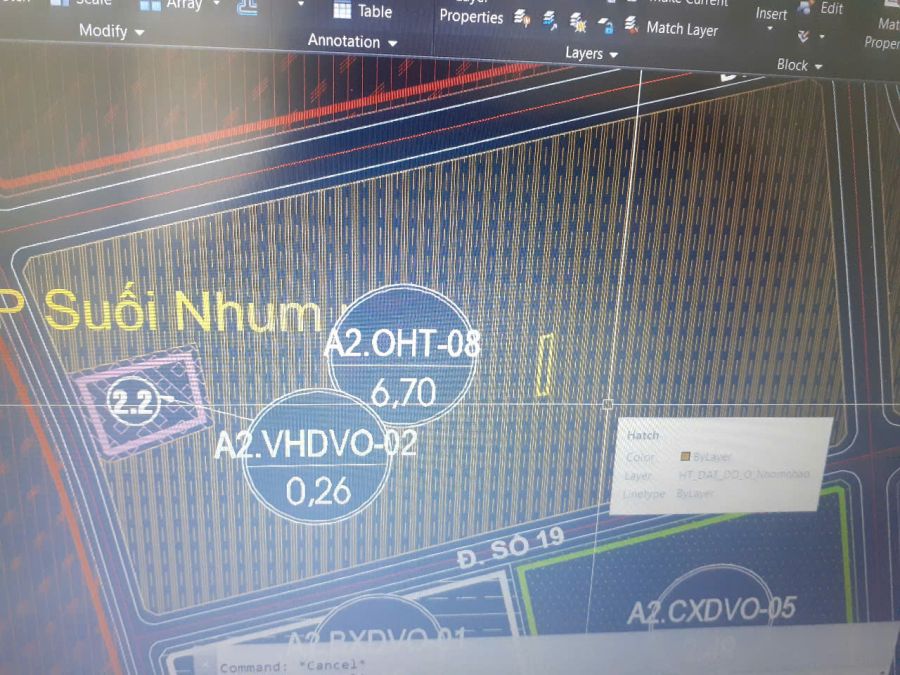
Task: Click the layer icon with the yellow burst
Action: 577,20
